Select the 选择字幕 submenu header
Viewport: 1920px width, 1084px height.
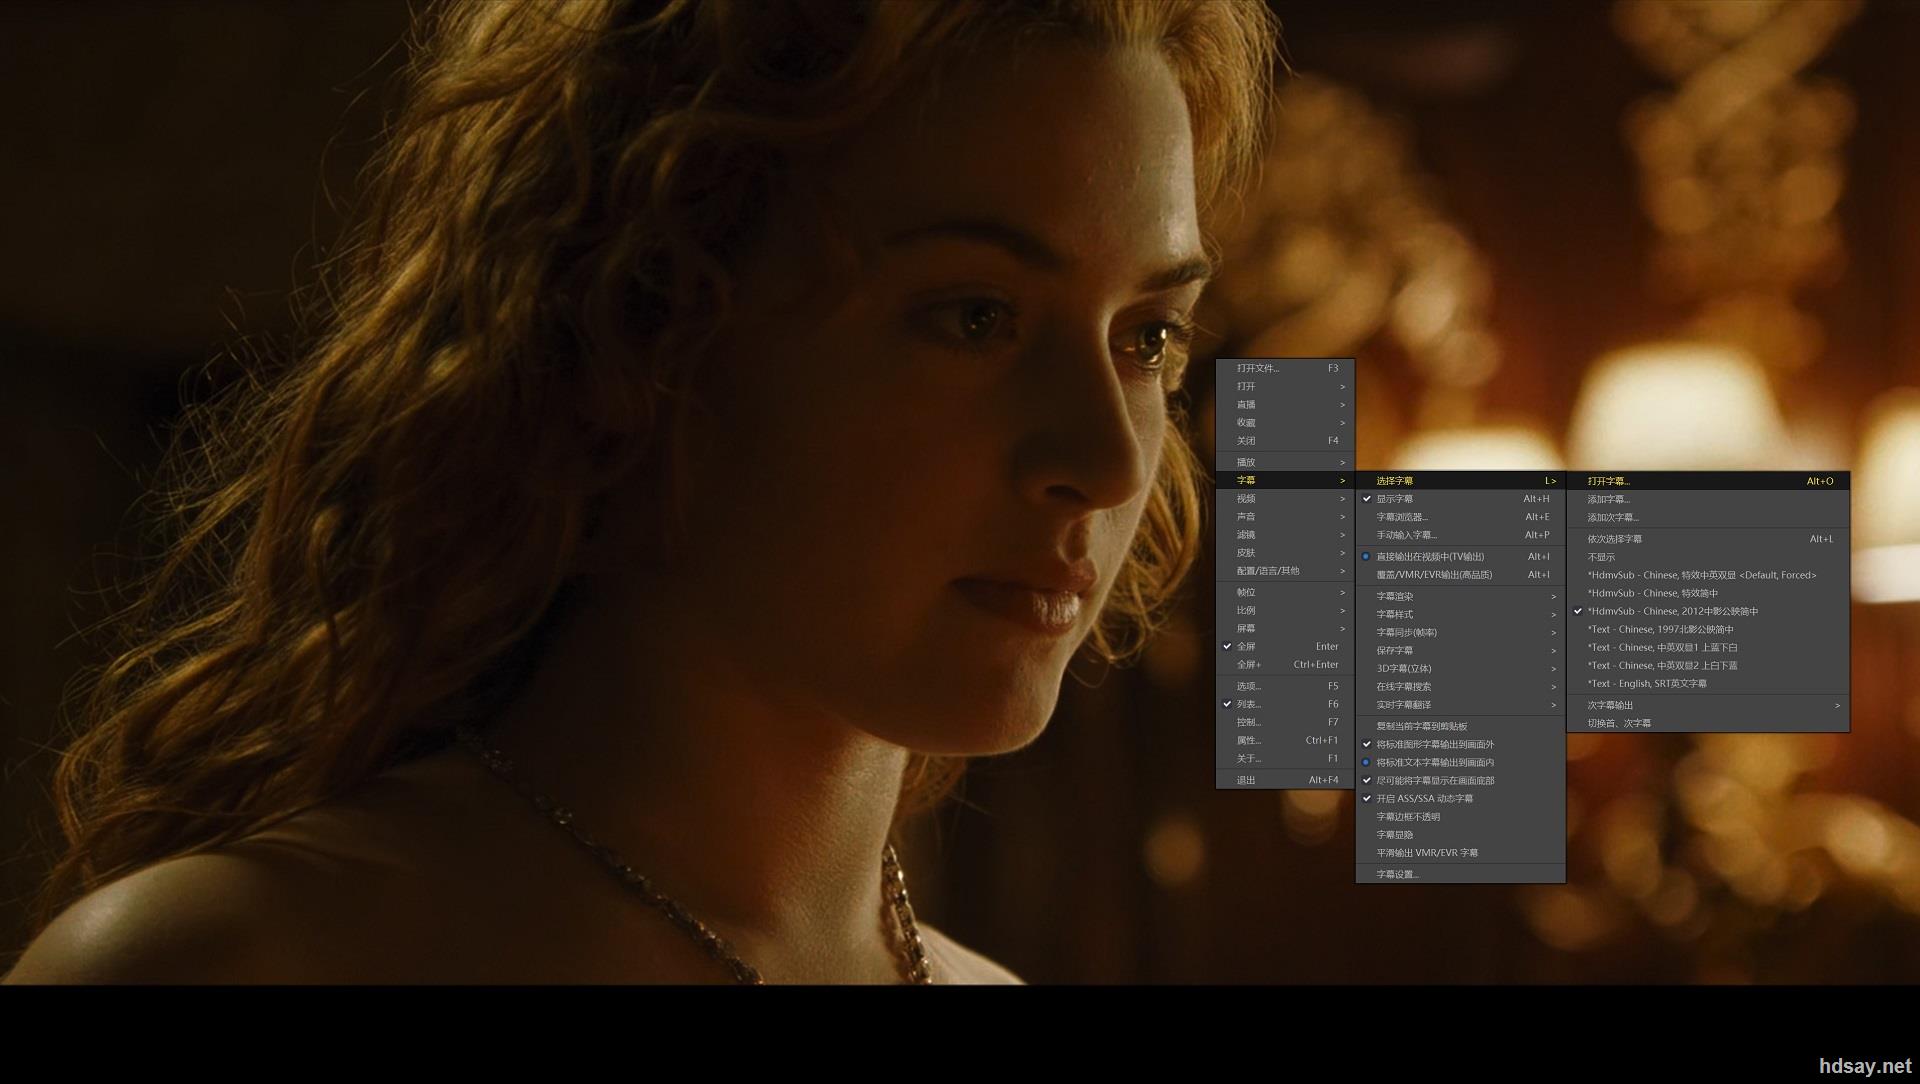[1460, 481]
